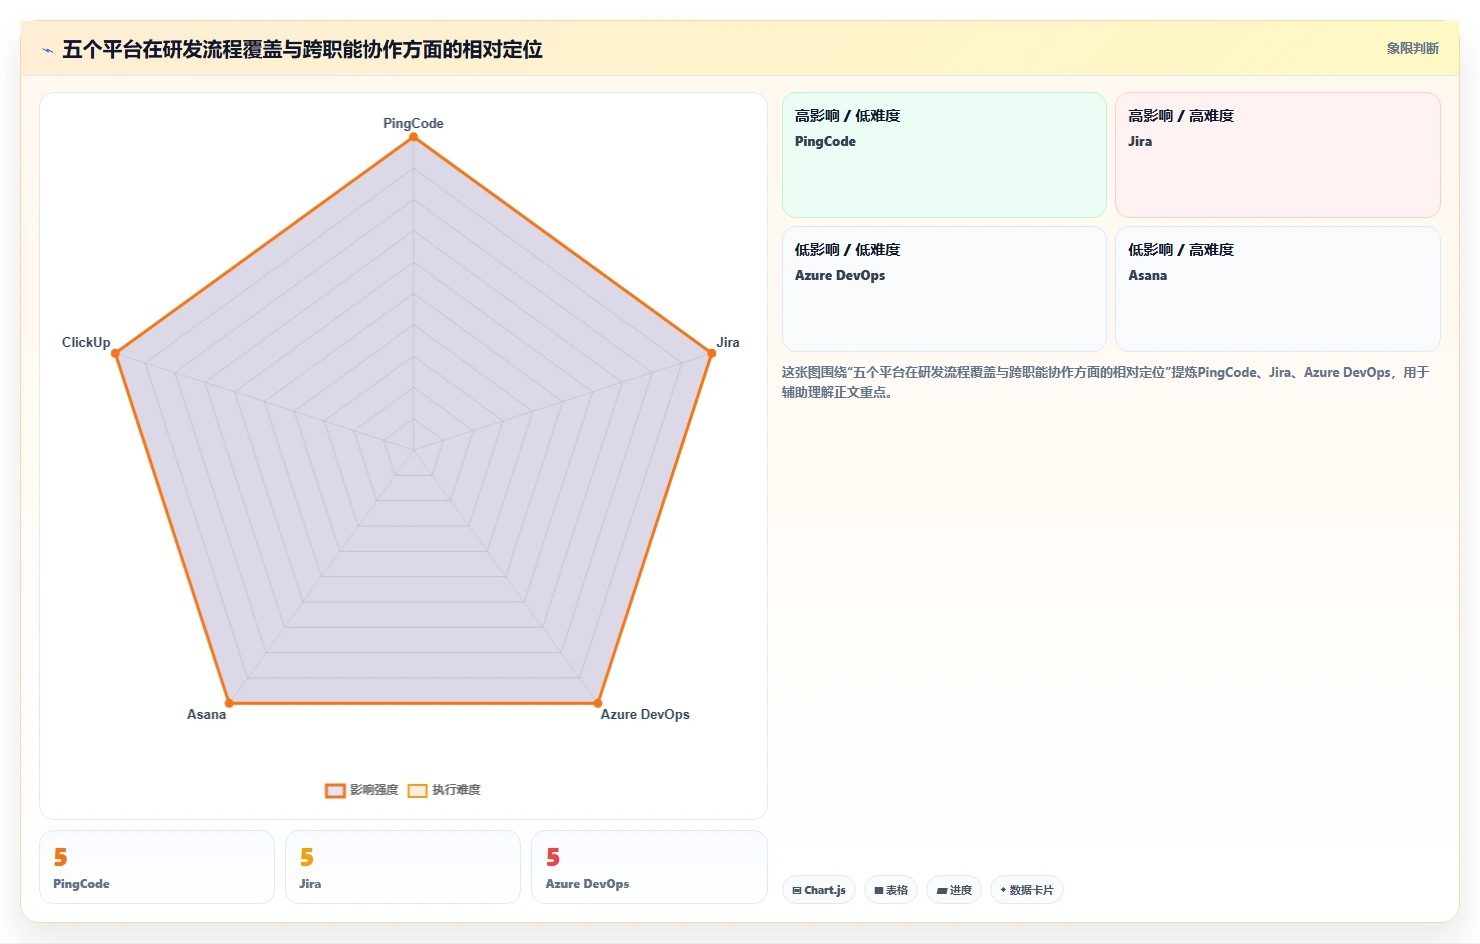Click Azure DevOps text in quadrant card
This screenshot has width=1480, height=944.
pos(840,275)
